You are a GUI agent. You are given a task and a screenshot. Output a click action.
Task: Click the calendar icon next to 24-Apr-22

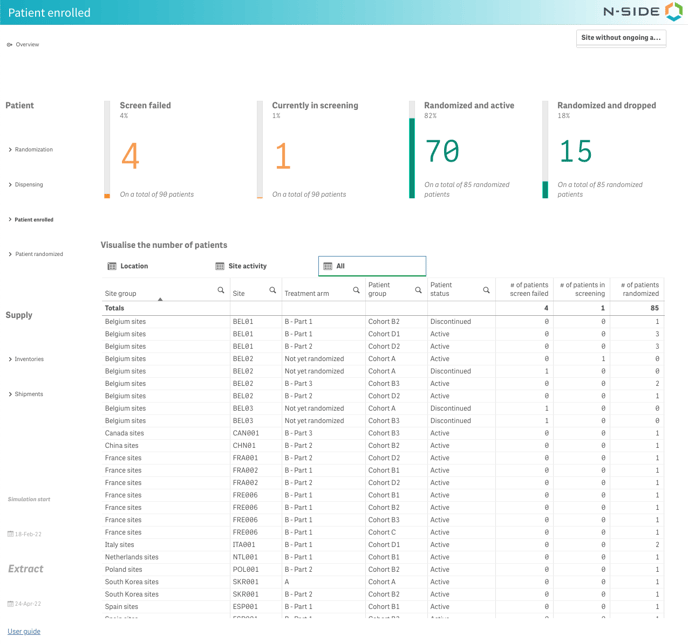tap(11, 604)
